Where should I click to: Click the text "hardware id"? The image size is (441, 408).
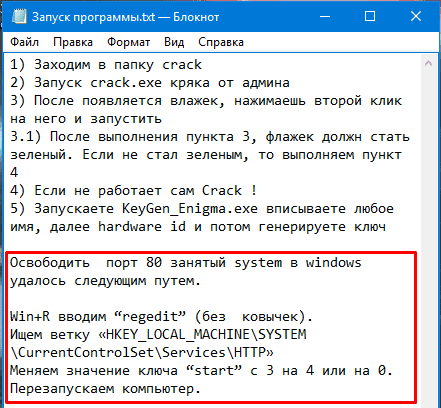[142, 227]
